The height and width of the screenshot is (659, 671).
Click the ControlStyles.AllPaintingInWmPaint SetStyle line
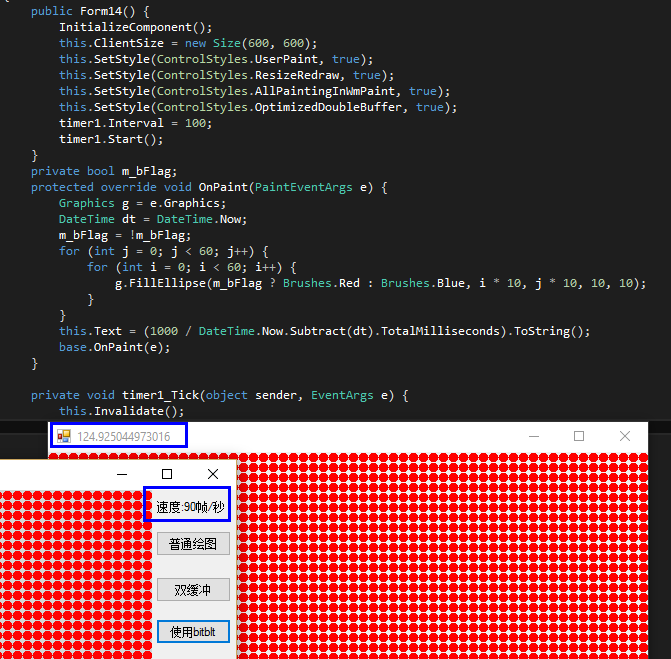pos(254,91)
